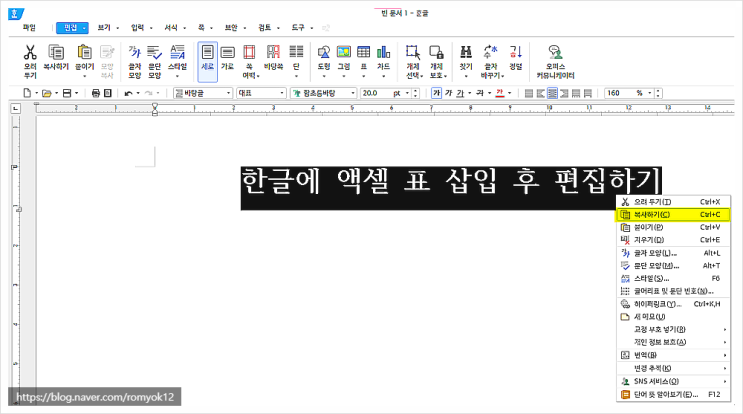
Task: Select landscape orientation (가로)
Action: click(227, 58)
